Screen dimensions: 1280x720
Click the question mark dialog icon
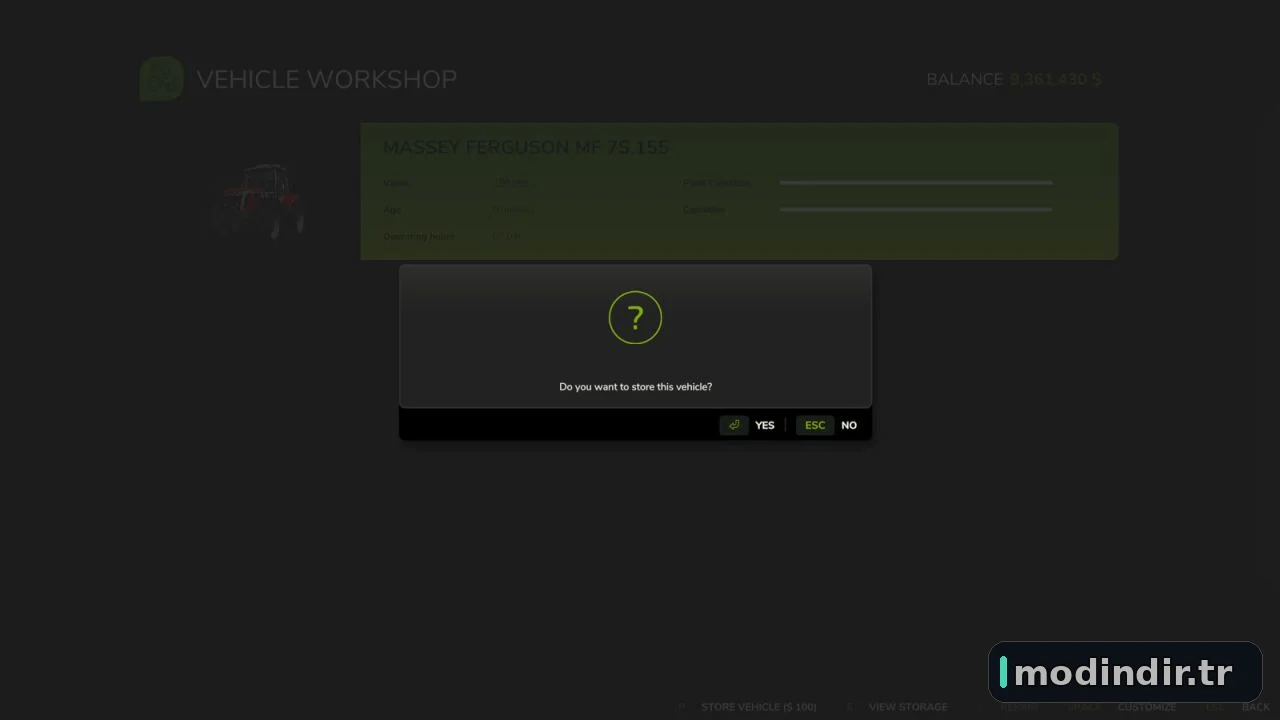point(635,318)
